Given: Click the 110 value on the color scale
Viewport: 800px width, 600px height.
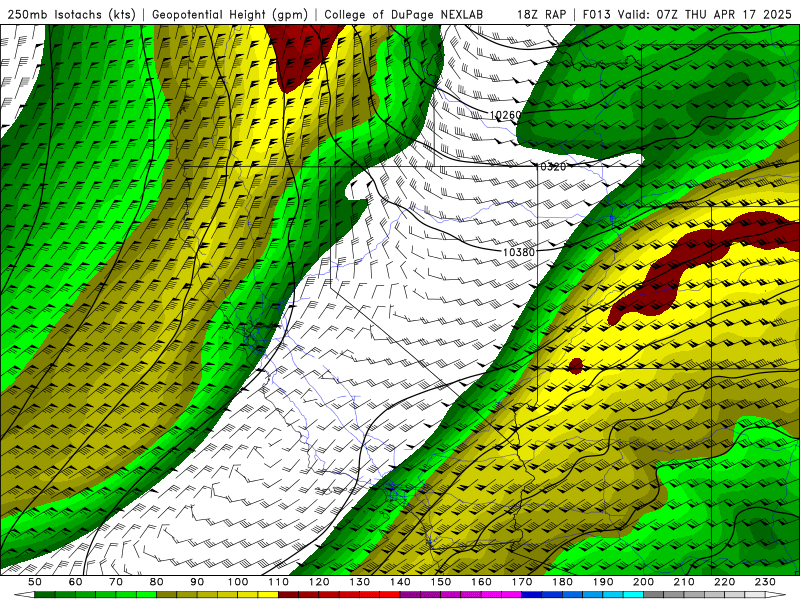Looking at the screenshot, I should 279,582.
